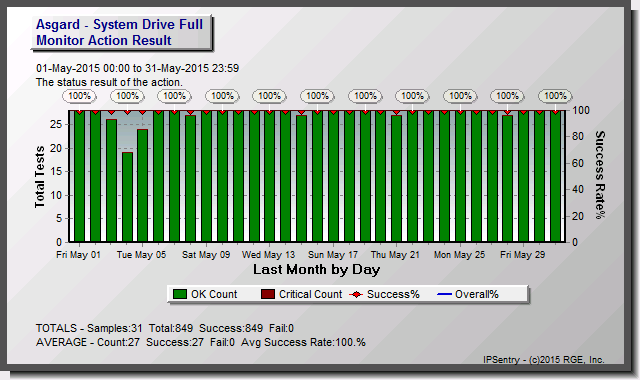Click the Last Month by Day axis title

(316, 269)
